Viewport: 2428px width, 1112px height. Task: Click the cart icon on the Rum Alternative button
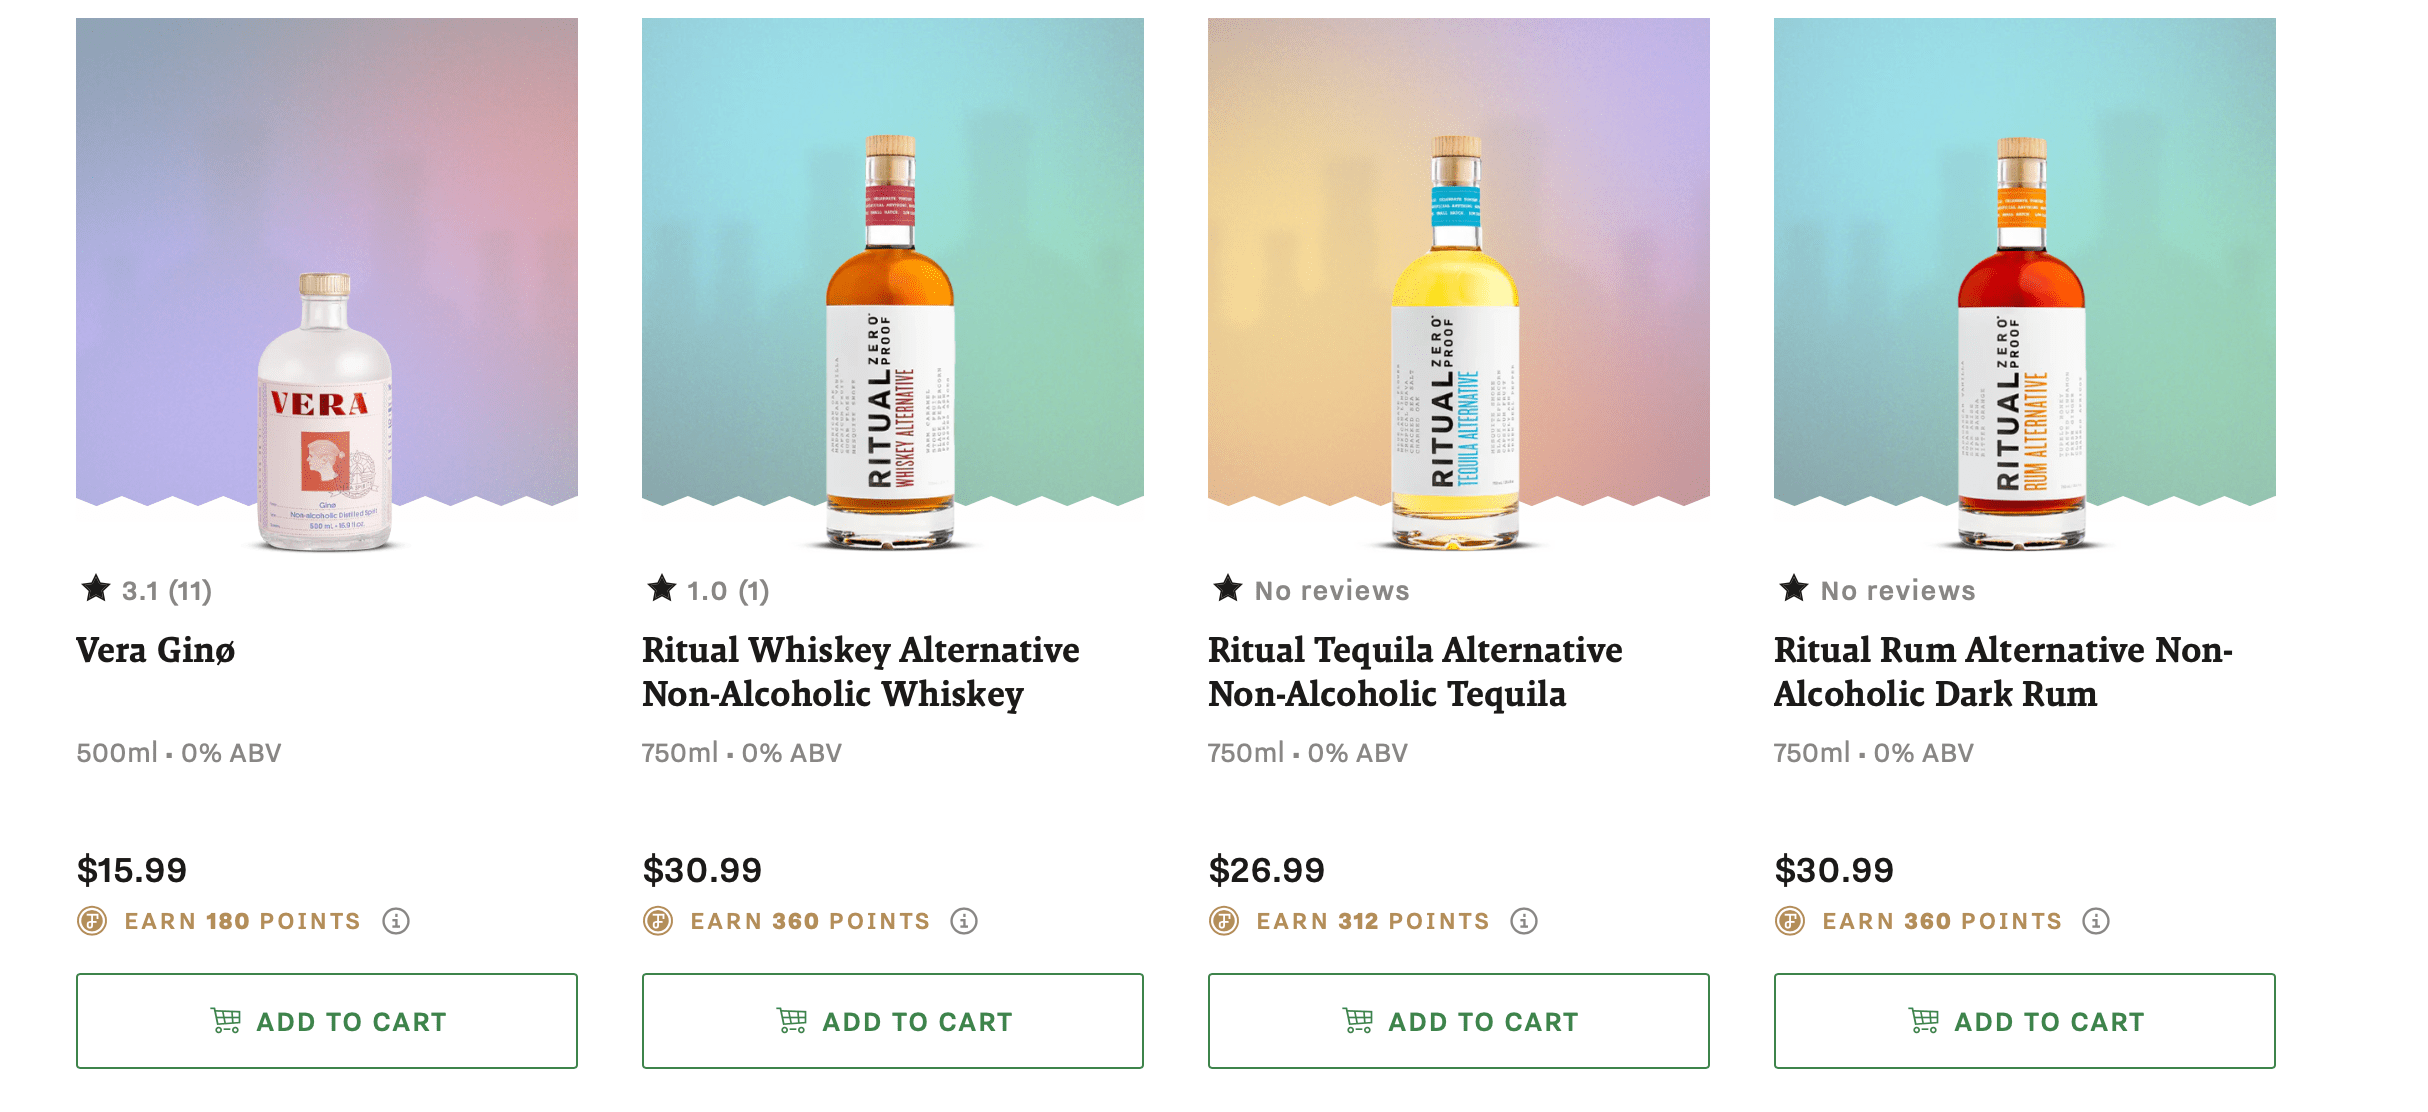[1925, 1021]
